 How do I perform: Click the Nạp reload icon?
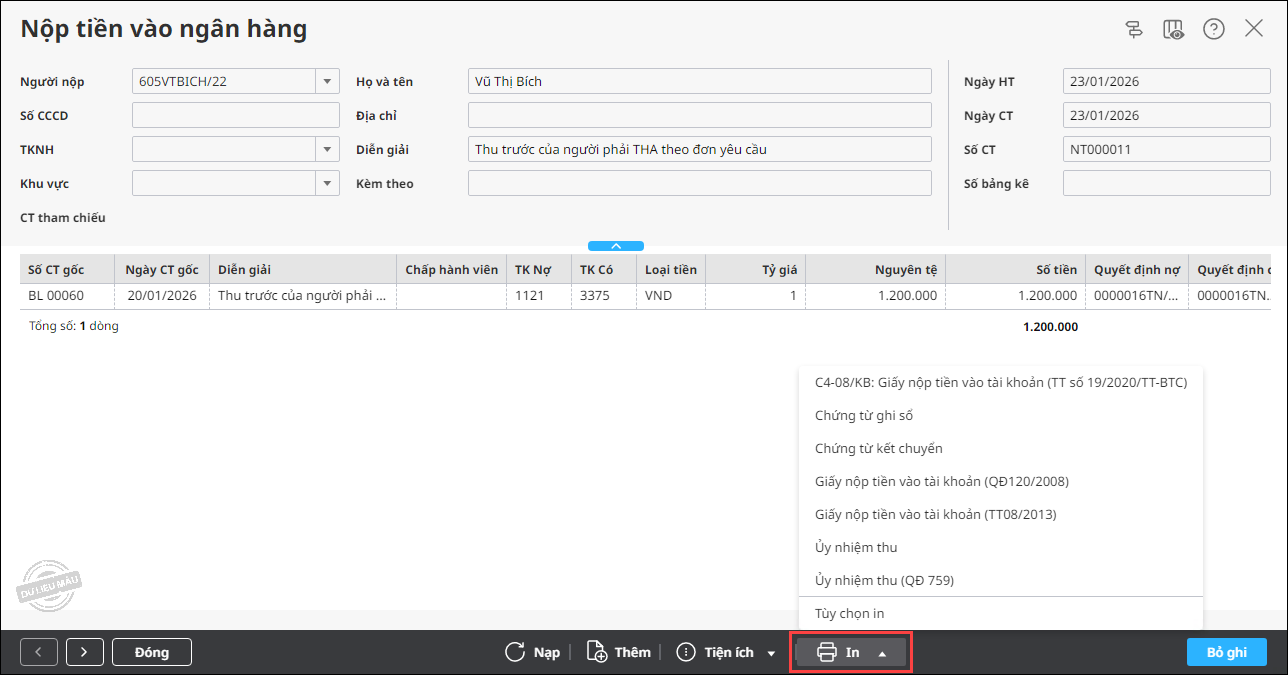515,652
